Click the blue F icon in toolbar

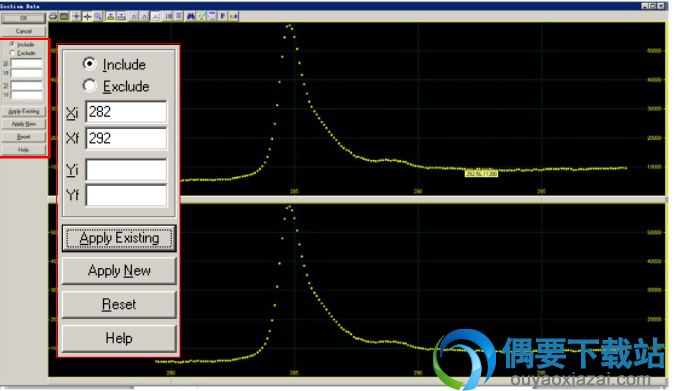tap(222, 16)
